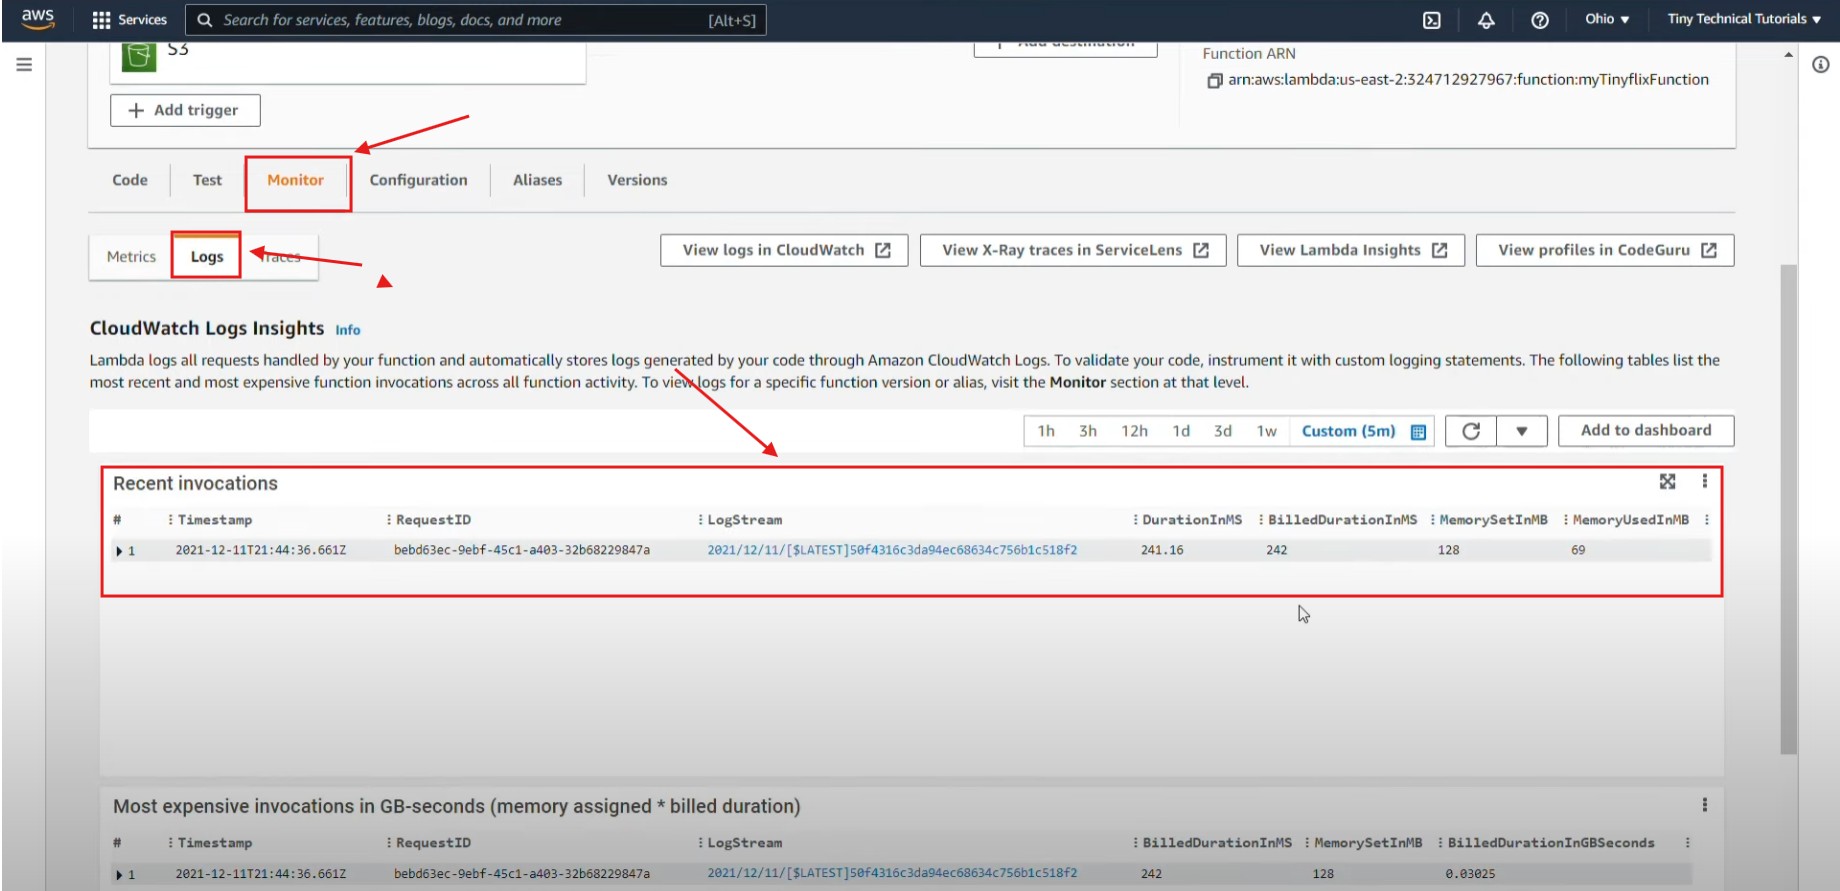Expand row 1 in Most expensive invocations
Screen dimensions: 1840x891
(119, 875)
